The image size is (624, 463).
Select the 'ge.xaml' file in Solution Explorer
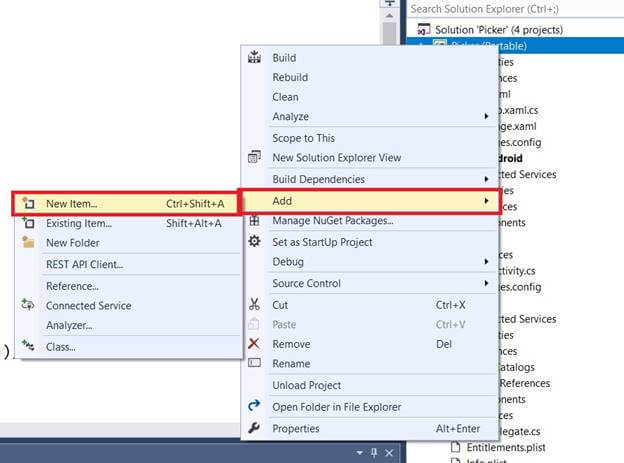(518, 127)
